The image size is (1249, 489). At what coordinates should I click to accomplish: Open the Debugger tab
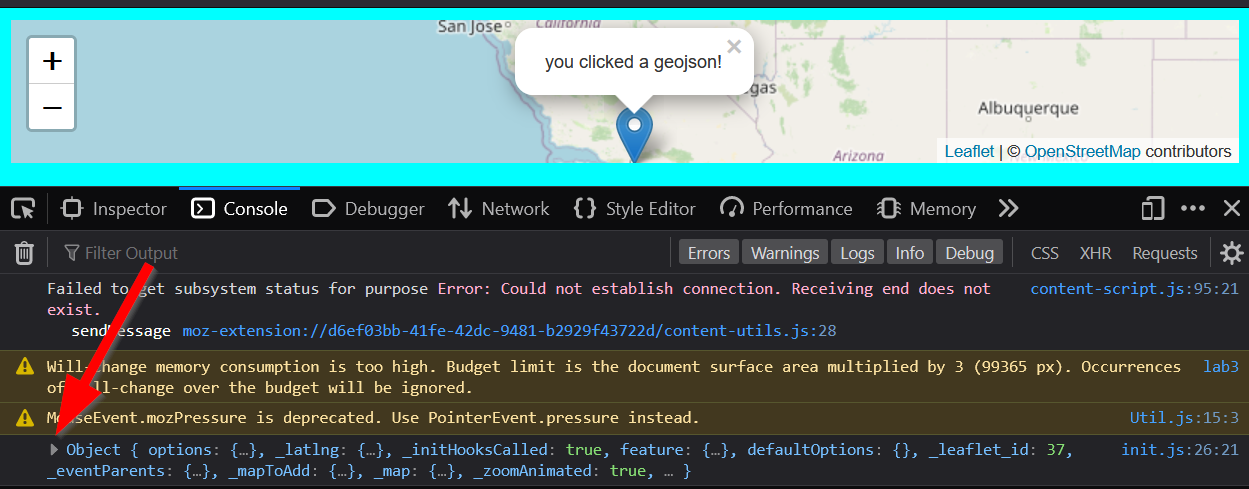(368, 209)
